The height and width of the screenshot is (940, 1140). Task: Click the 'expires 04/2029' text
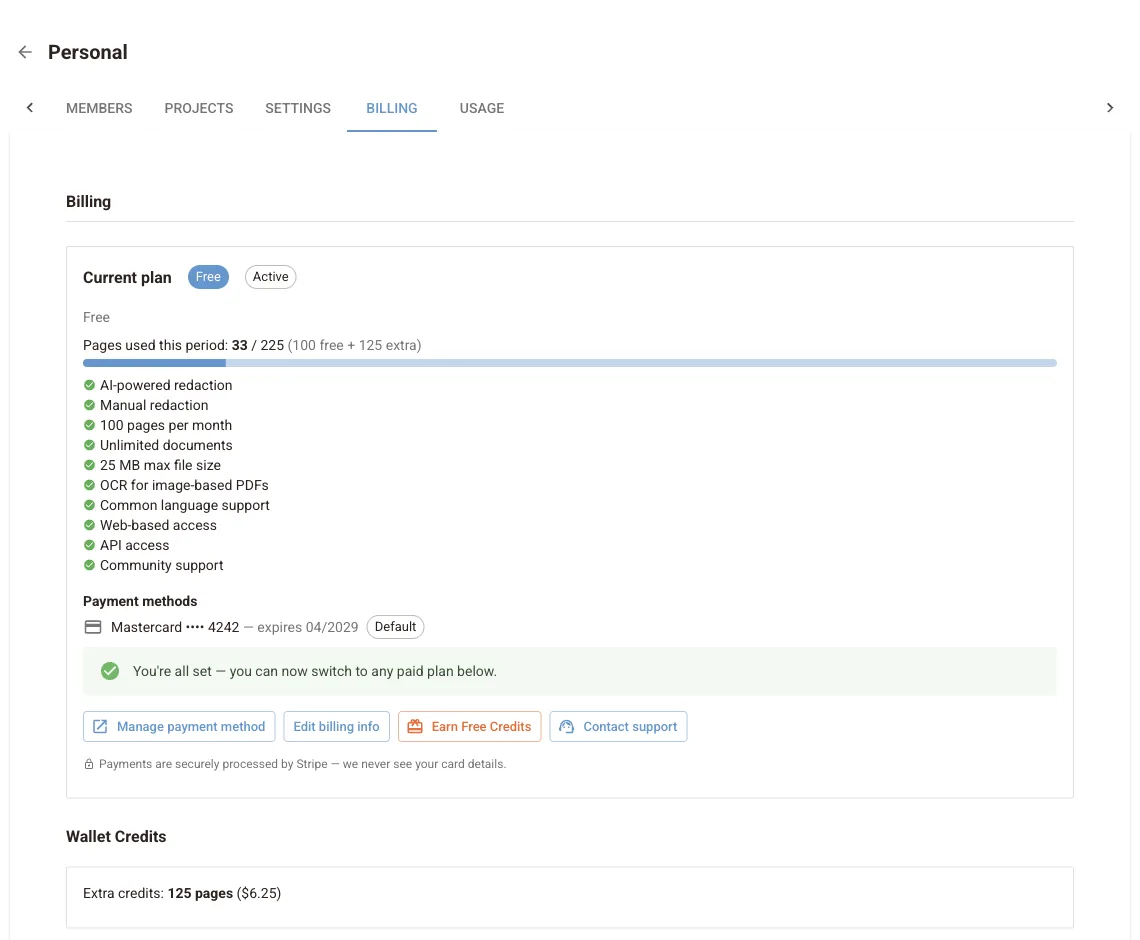pyautogui.click(x=308, y=627)
